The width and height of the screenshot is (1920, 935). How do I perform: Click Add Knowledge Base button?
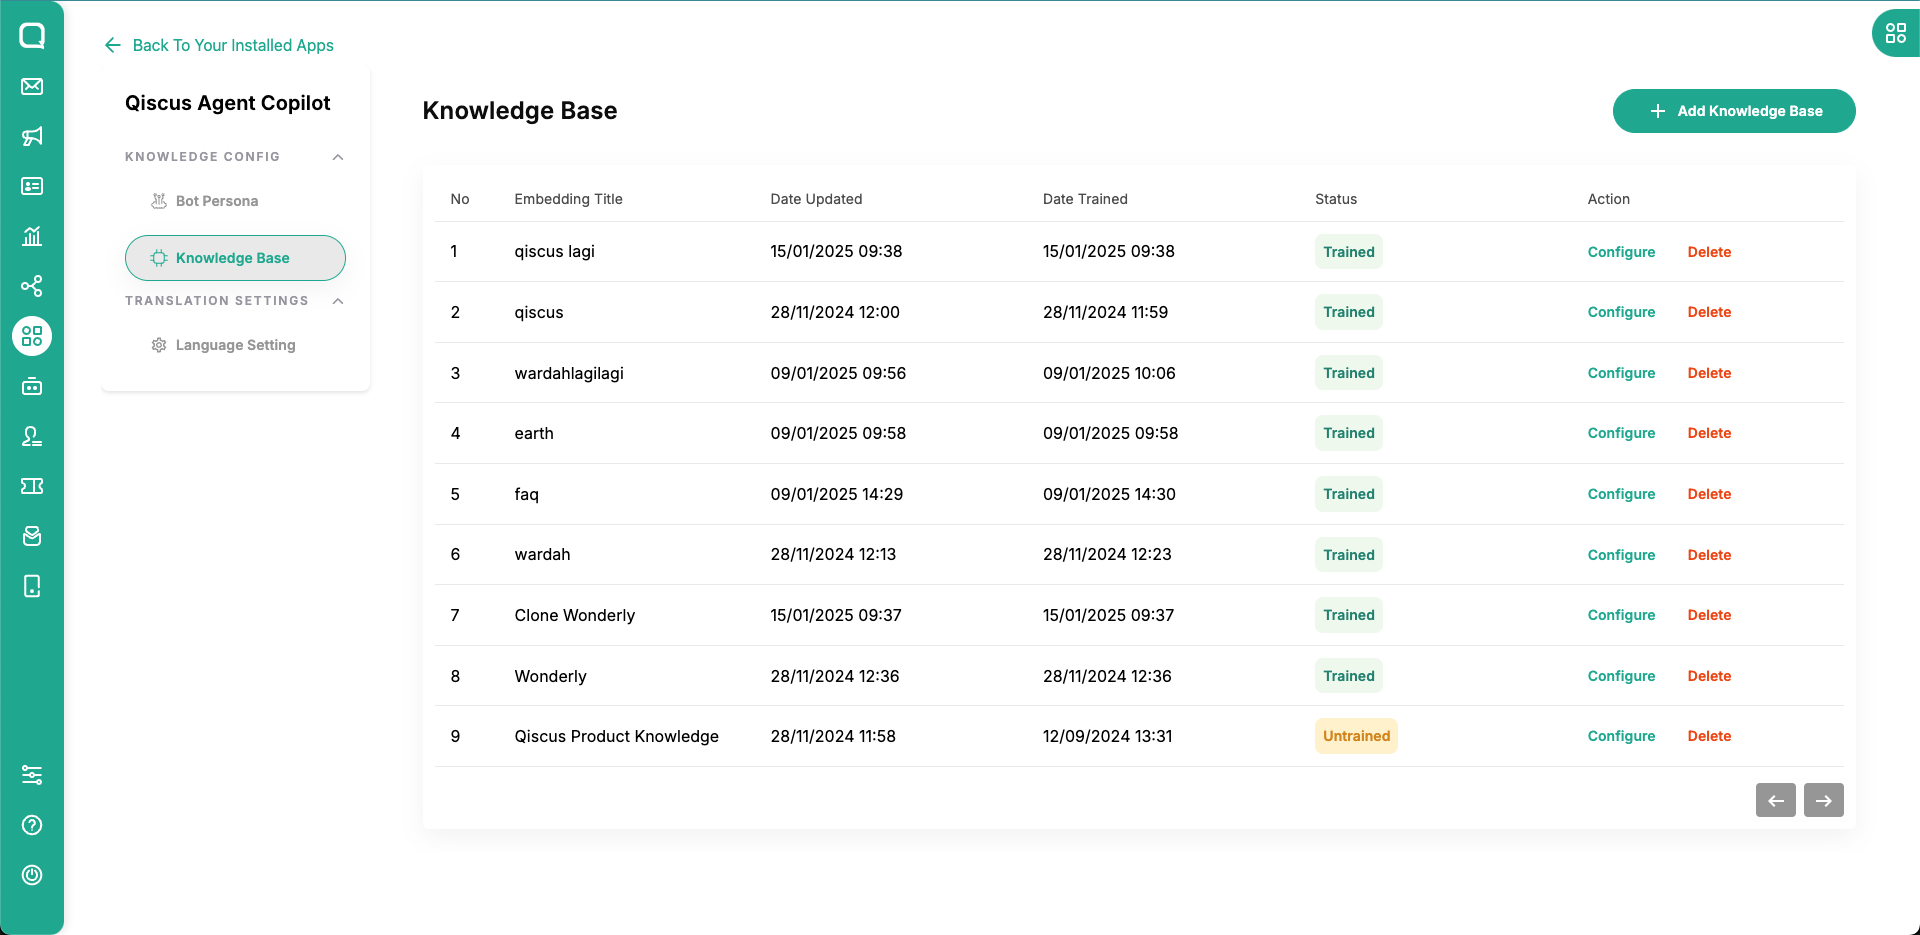point(1734,111)
